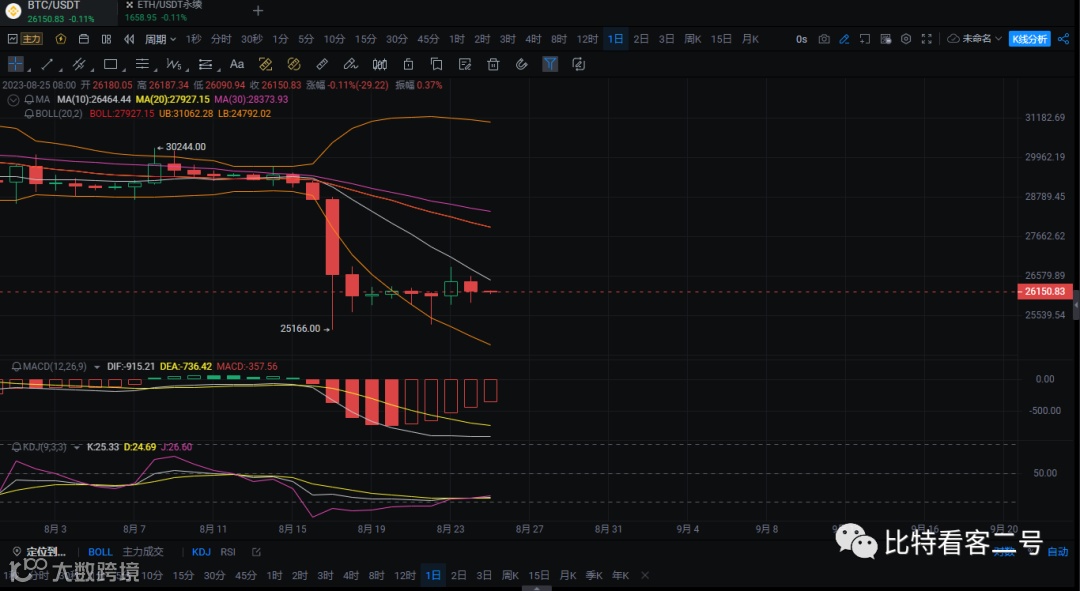
Task: Toggle the KDJ indicator at bottom
Action: click(x=201, y=552)
